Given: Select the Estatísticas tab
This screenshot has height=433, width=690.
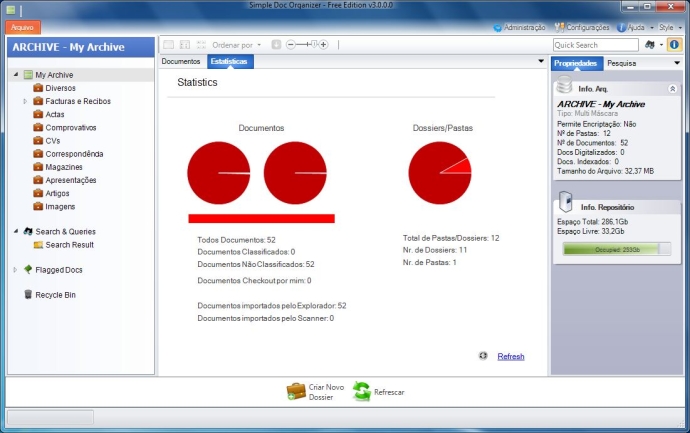Looking at the screenshot, I should tap(229, 61).
